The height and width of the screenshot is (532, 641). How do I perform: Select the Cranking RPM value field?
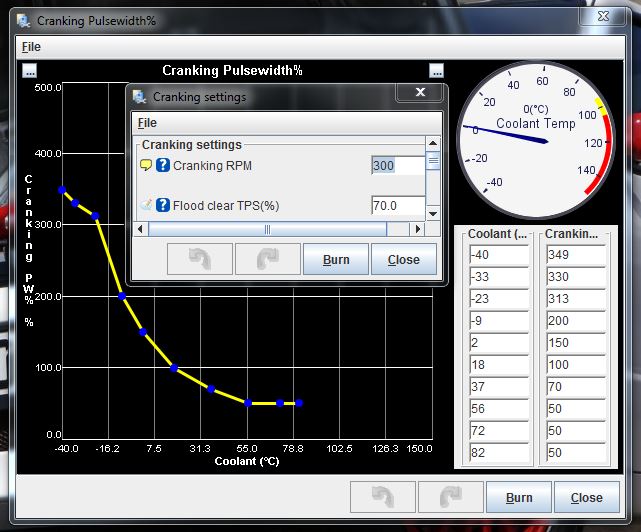pyautogui.click(x=397, y=165)
